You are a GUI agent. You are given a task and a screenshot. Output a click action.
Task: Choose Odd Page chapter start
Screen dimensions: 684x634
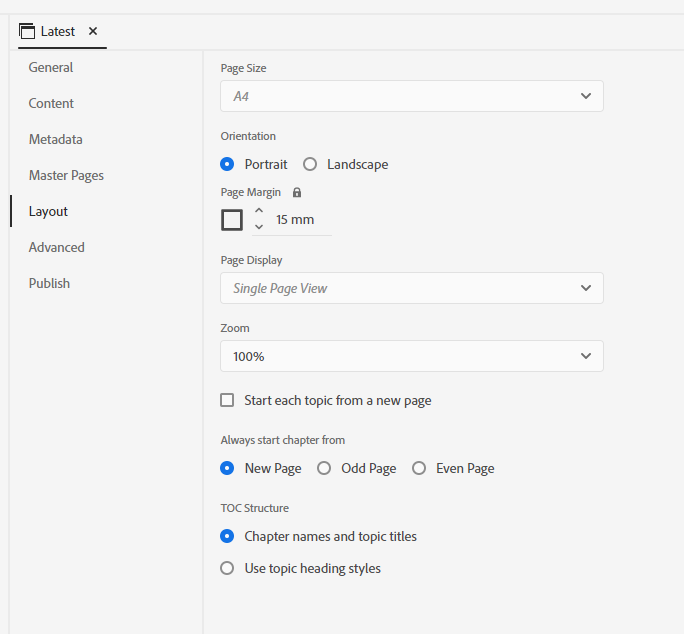pyautogui.click(x=324, y=468)
